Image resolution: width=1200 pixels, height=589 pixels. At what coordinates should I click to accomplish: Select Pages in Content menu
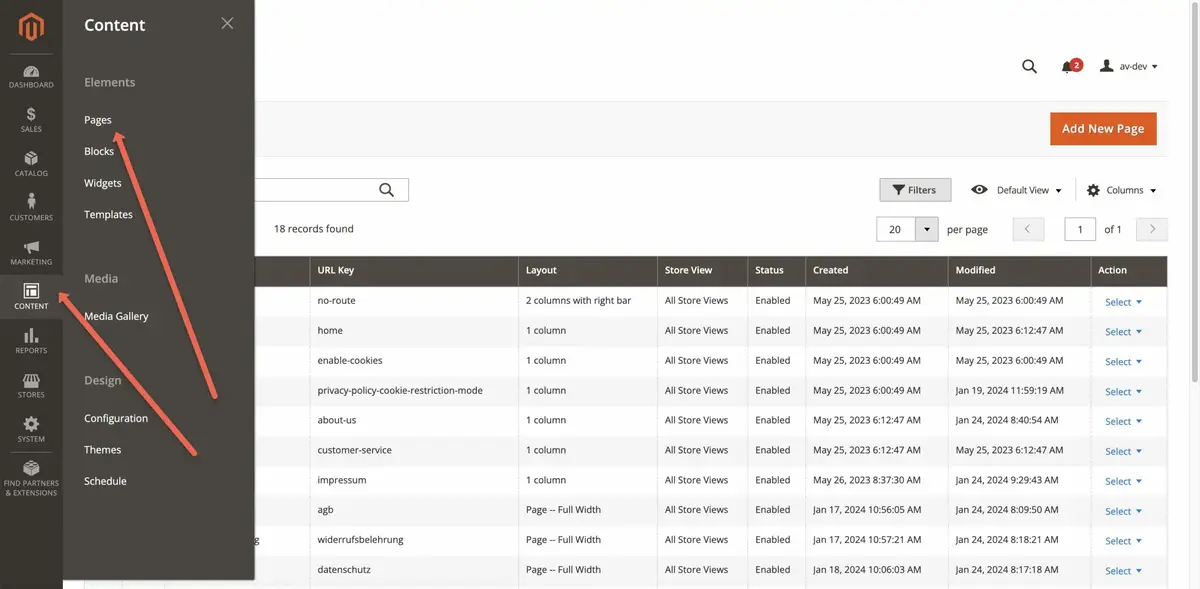click(x=98, y=120)
